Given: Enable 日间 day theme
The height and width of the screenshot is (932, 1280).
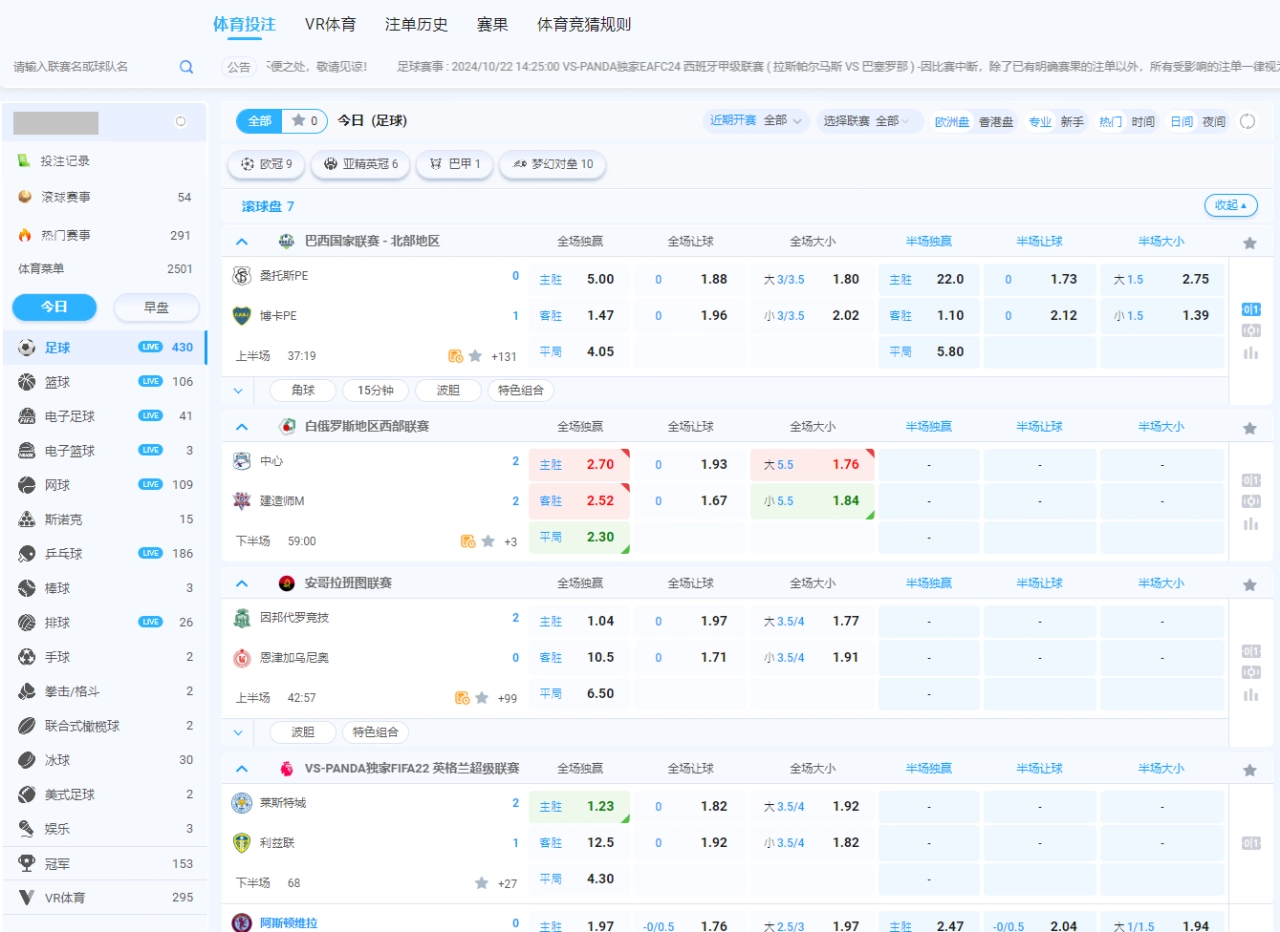Looking at the screenshot, I should click(1181, 122).
